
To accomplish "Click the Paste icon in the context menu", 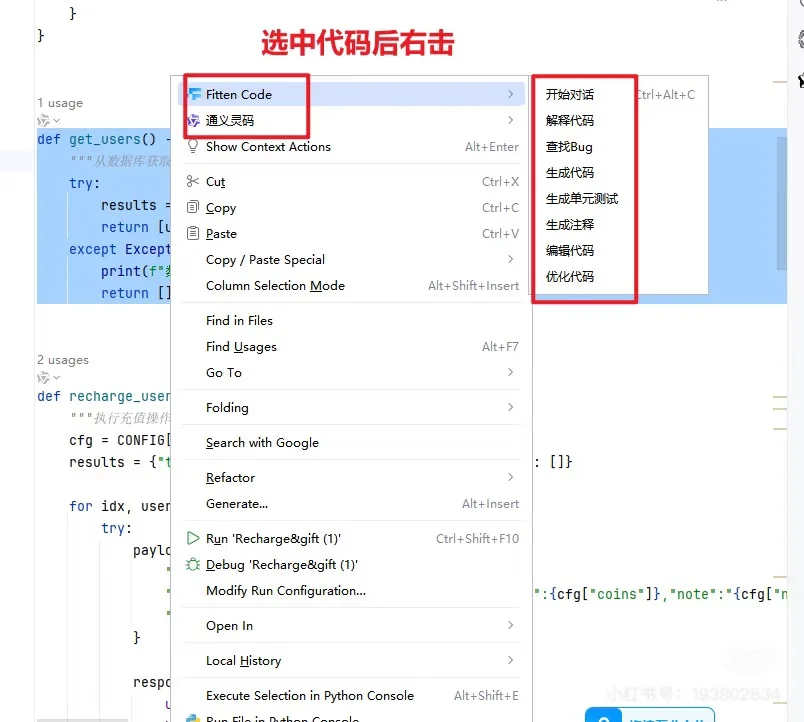I will 191,233.
